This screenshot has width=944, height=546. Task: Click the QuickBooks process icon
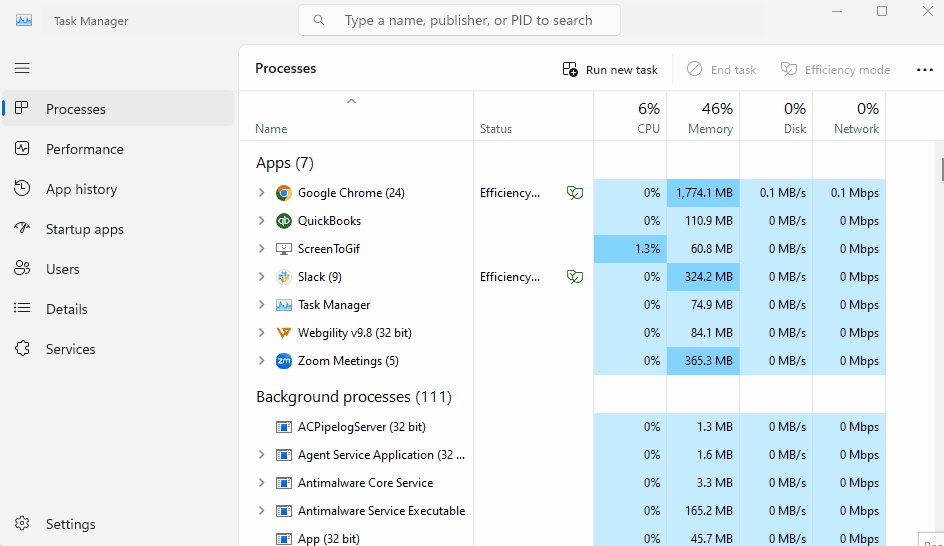point(284,221)
